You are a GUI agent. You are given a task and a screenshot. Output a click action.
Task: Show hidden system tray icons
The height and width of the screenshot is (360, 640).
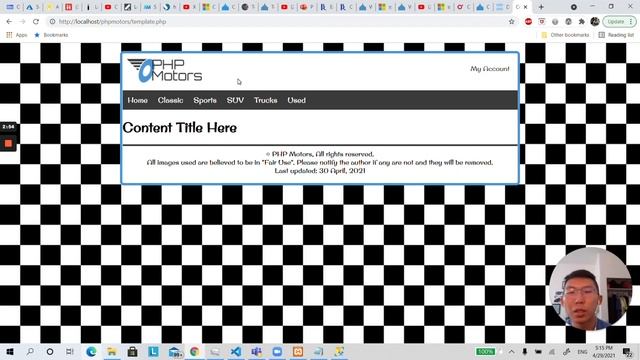tap(511, 351)
